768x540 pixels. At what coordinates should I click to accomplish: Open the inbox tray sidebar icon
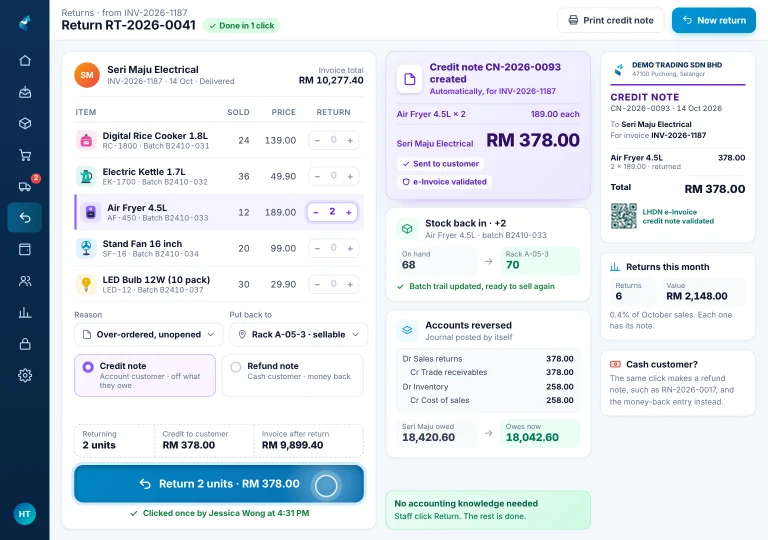tap(25, 92)
